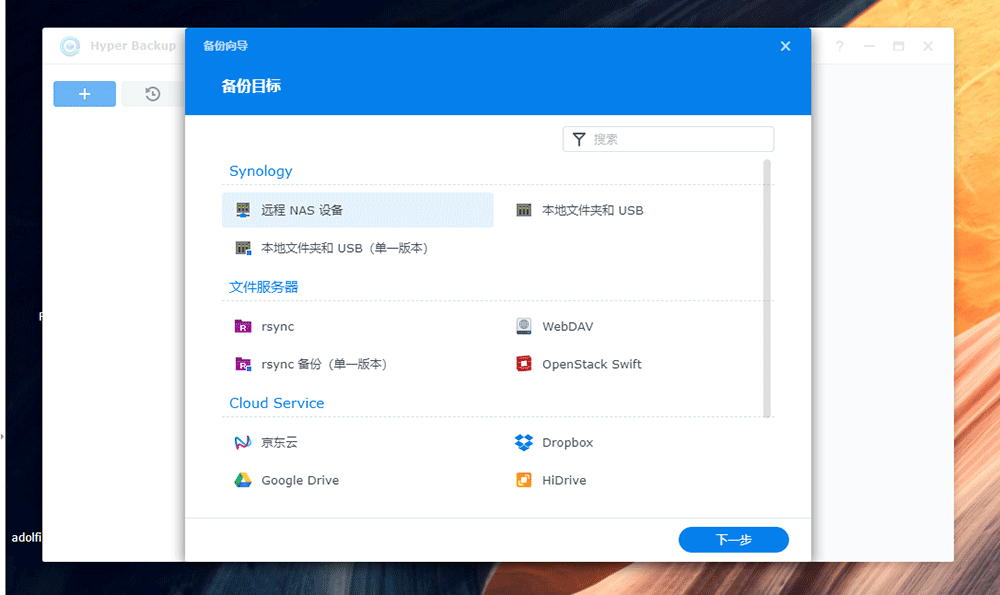This screenshot has height=595, width=1000.
Task: Select the Google Drive icon
Action: [243, 480]
